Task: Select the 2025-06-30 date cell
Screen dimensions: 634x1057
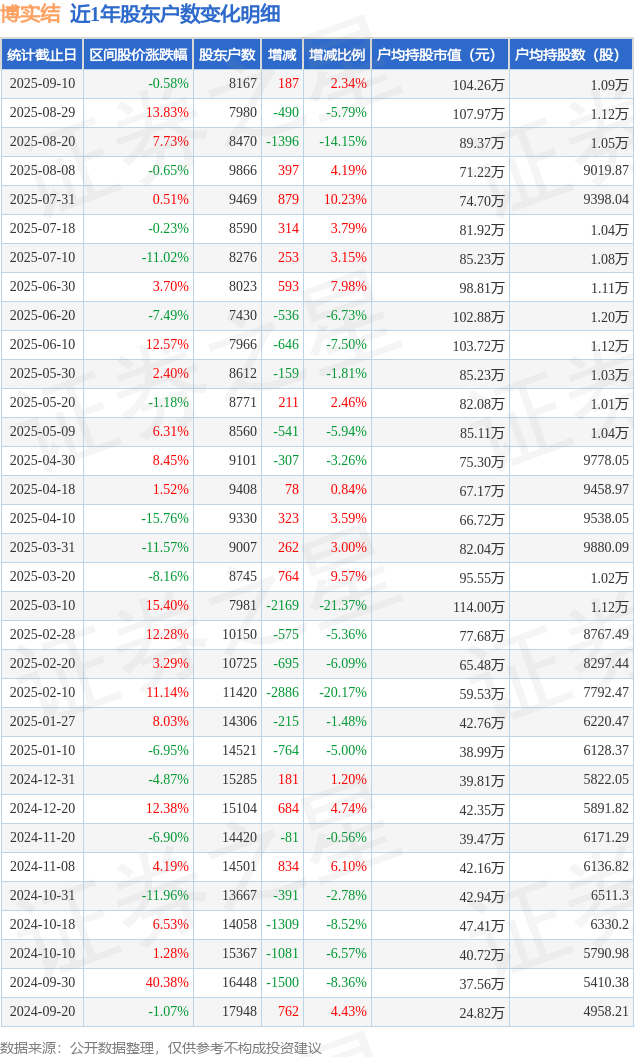Action: tap(41, 287)
